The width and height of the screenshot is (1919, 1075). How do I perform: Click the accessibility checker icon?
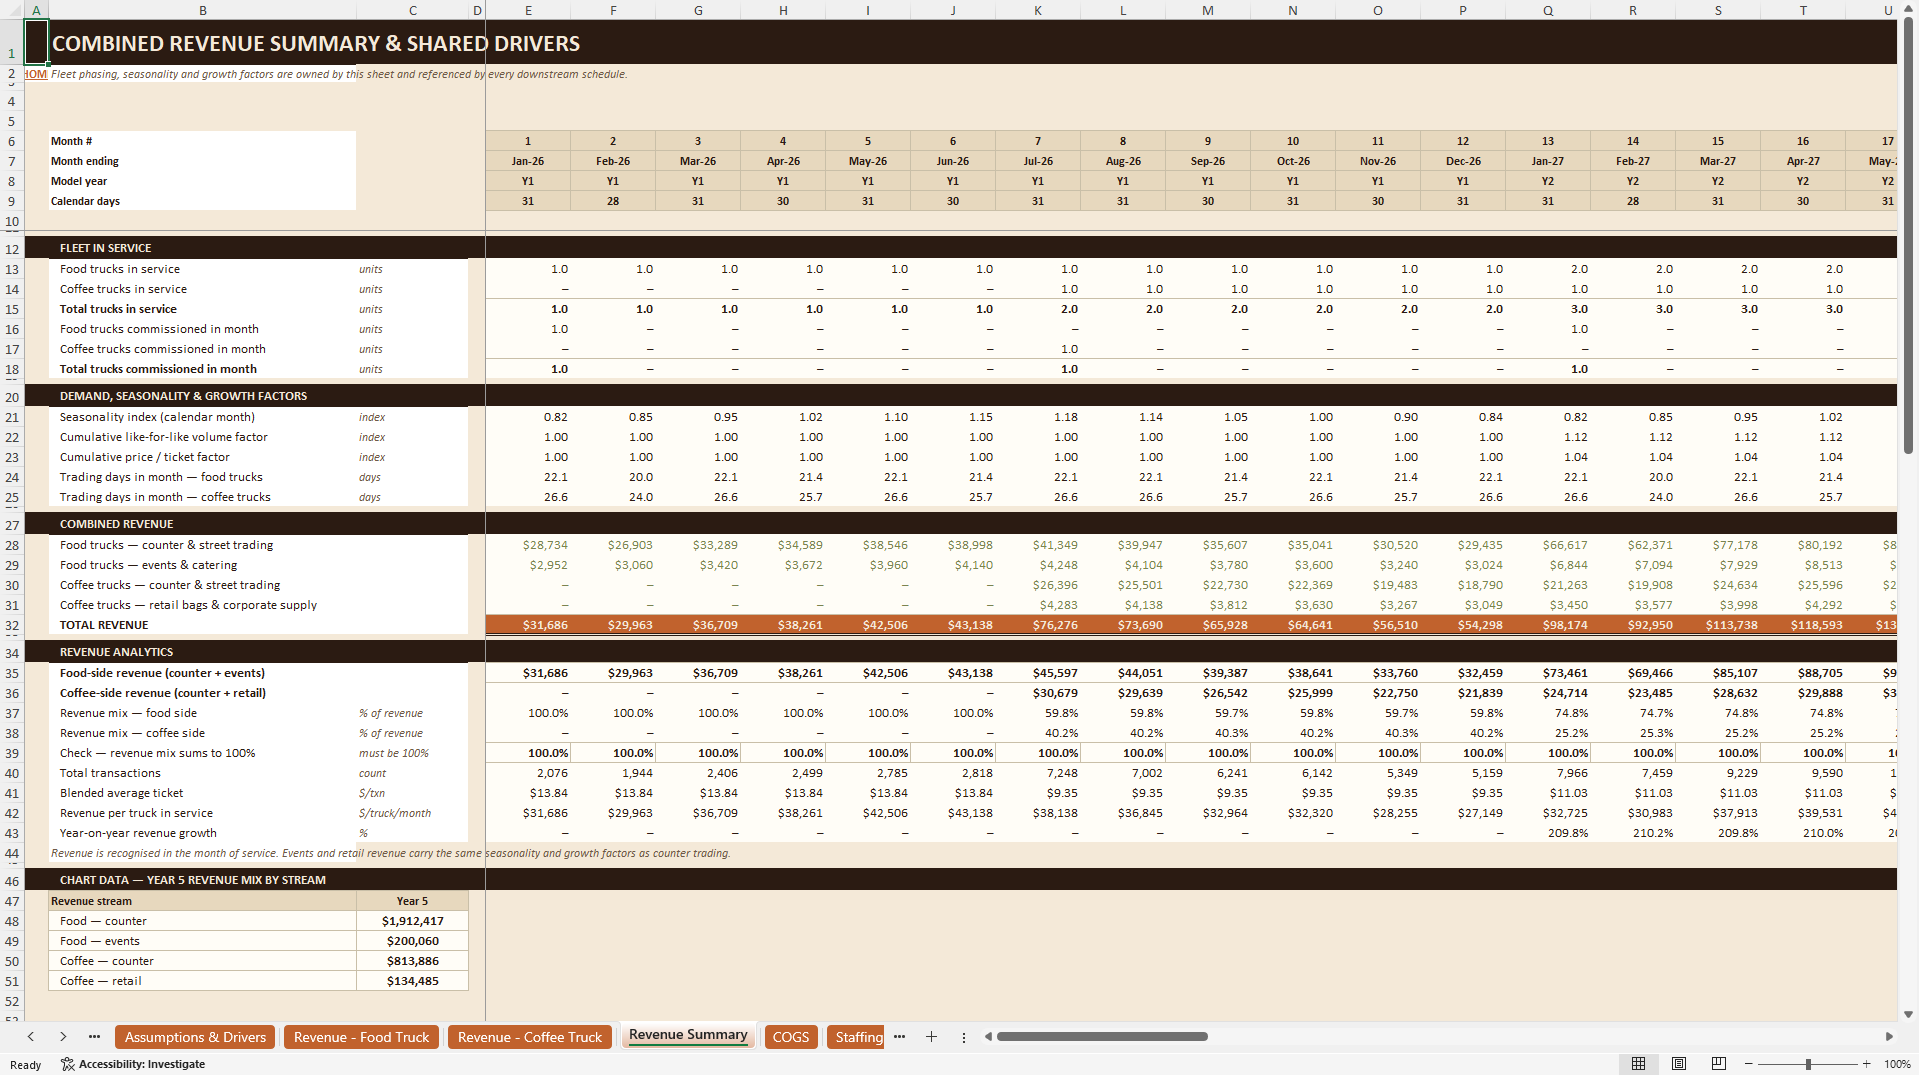point(68,1064)
